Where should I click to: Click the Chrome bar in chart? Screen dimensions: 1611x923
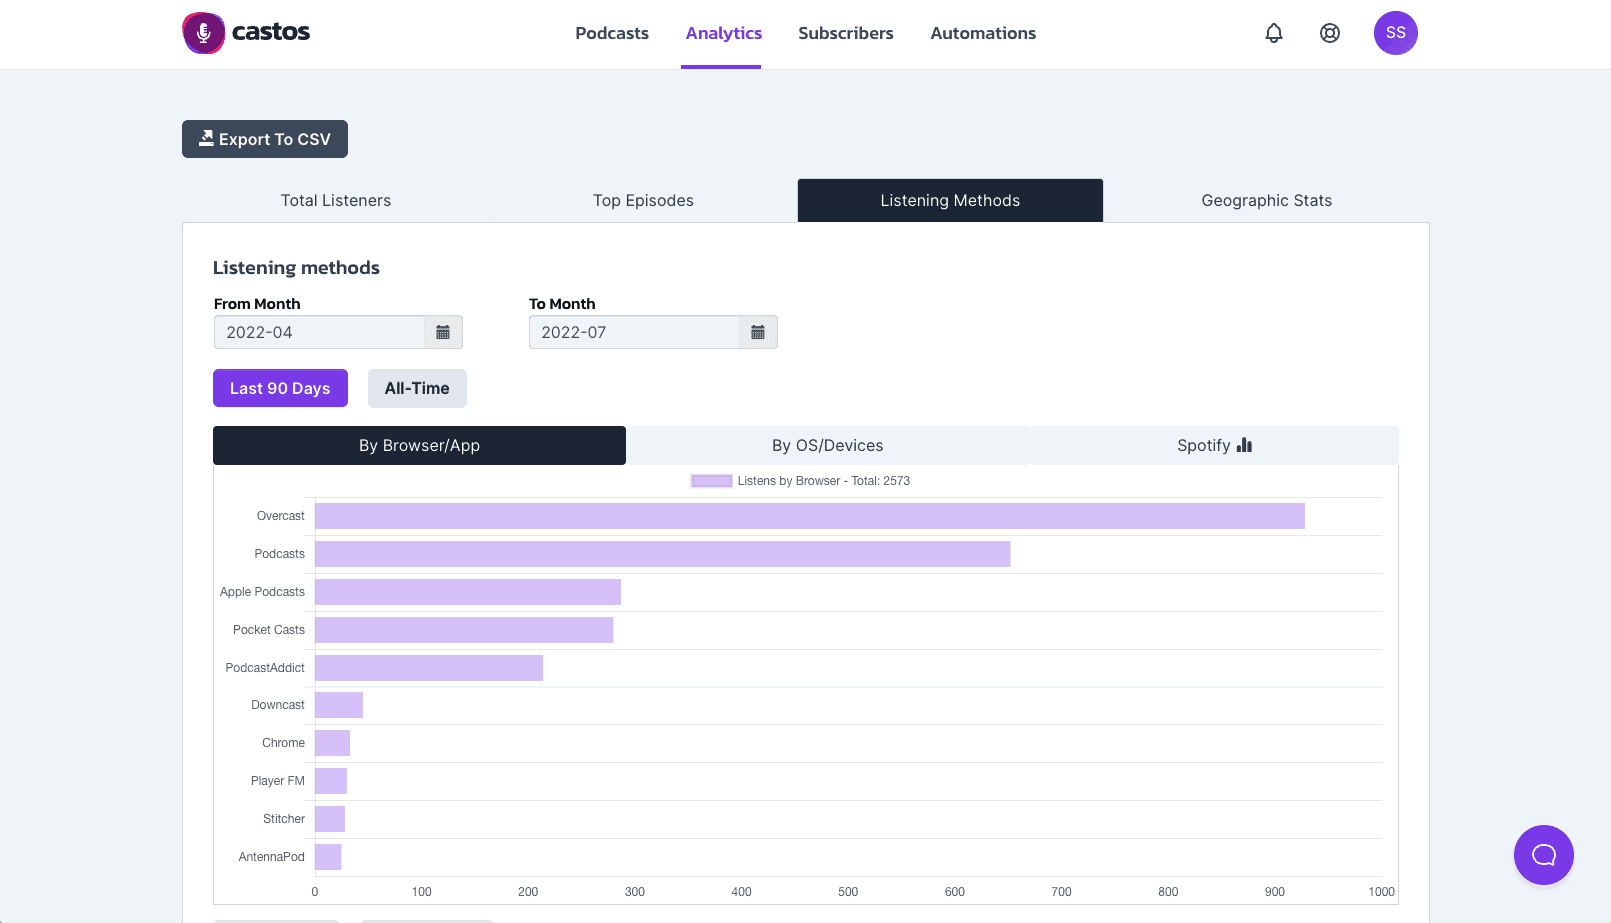pos(332,743)
